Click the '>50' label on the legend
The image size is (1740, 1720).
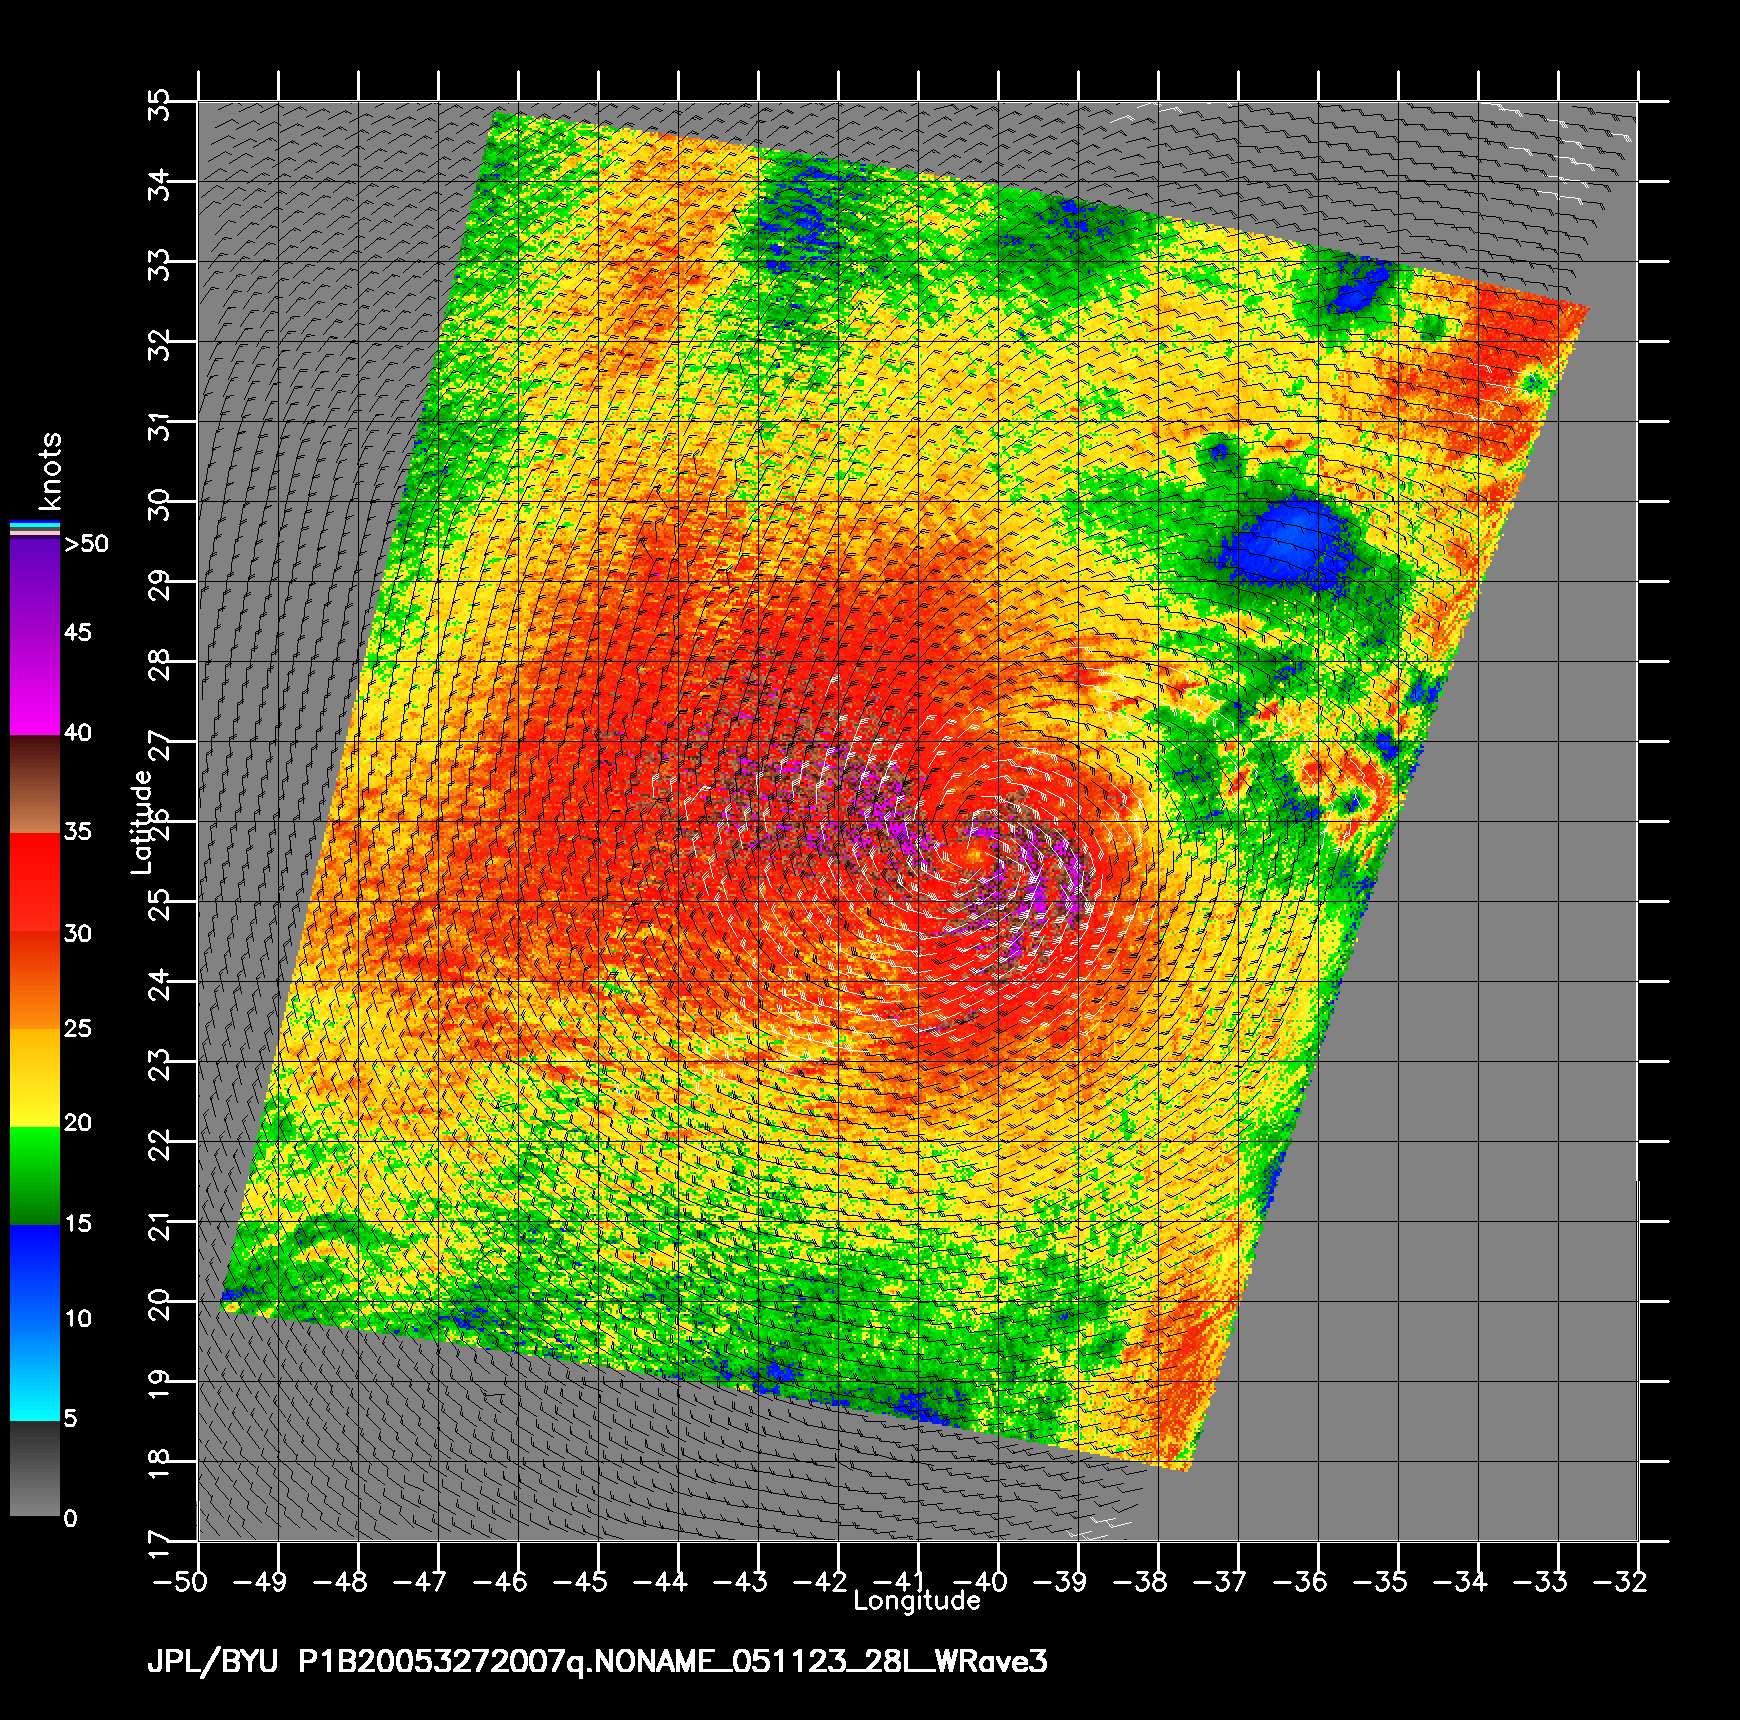tap(86, 544)
